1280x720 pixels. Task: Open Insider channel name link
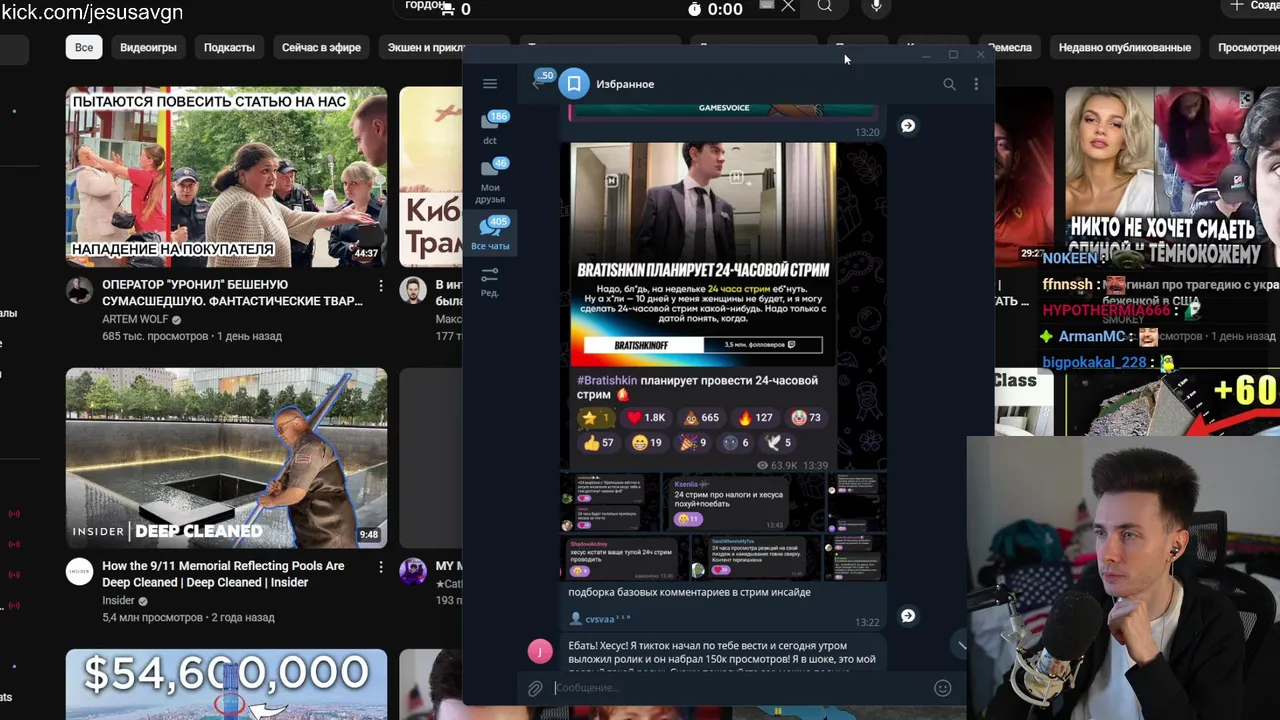[x=118, y=601]
